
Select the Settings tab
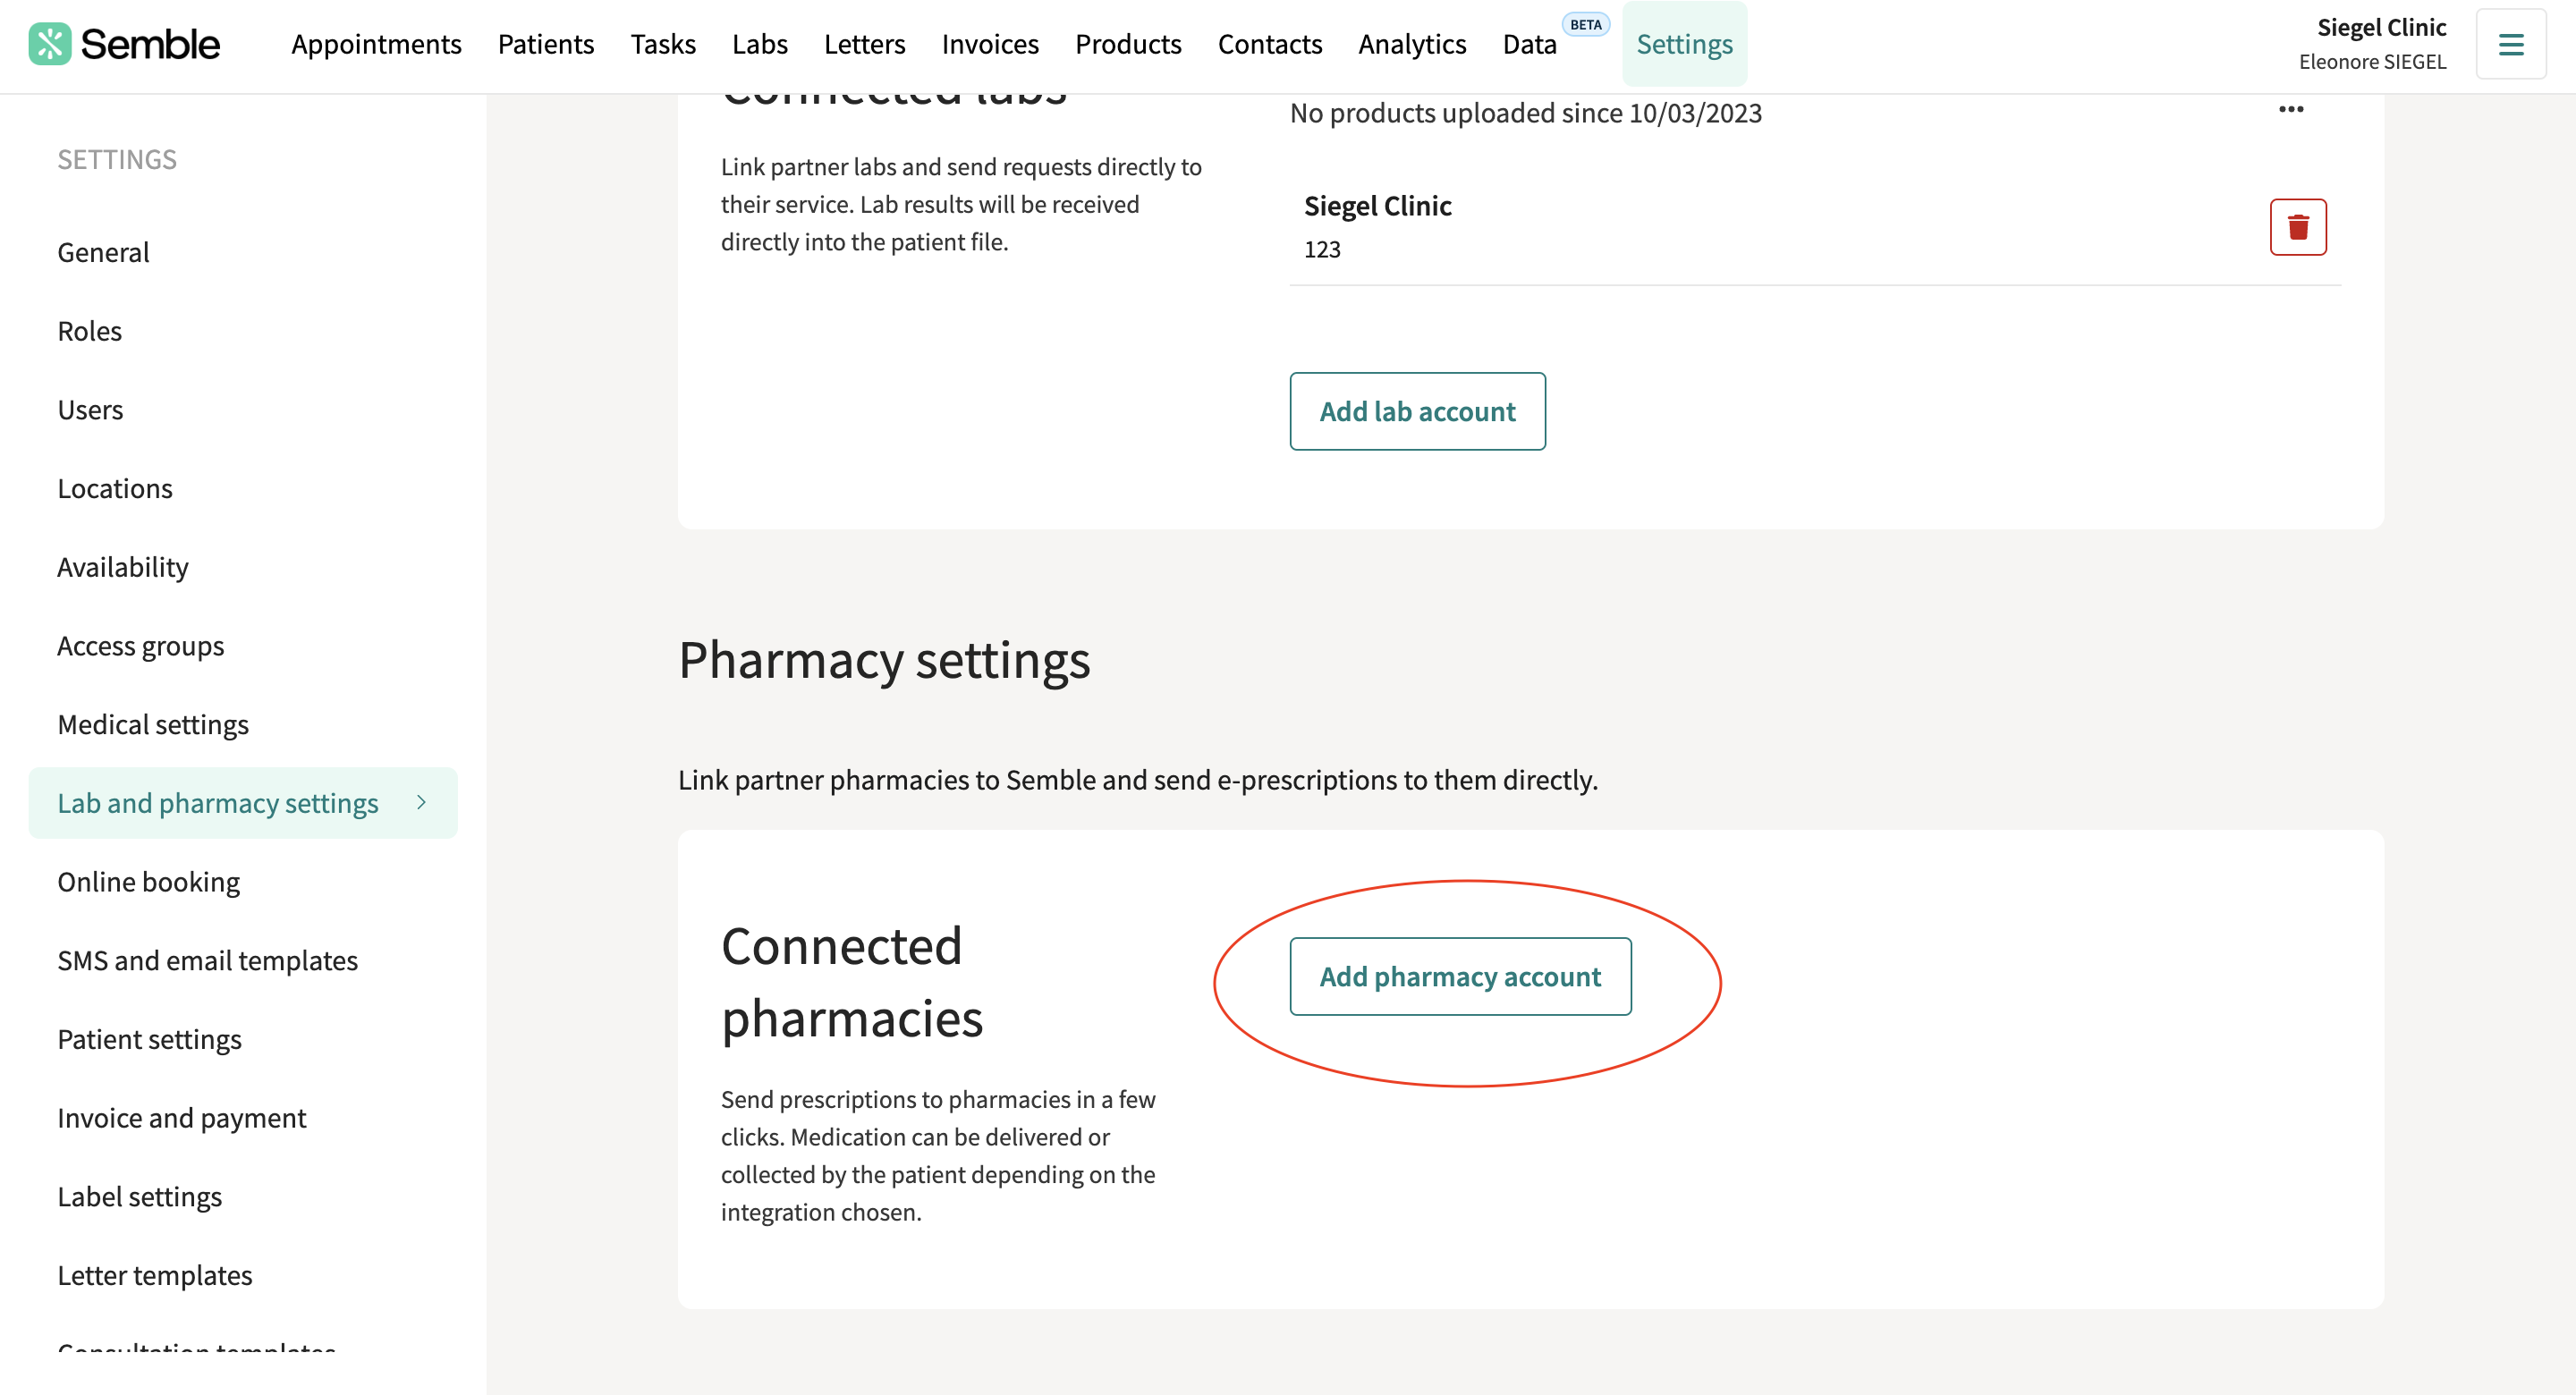[1684, 44]
